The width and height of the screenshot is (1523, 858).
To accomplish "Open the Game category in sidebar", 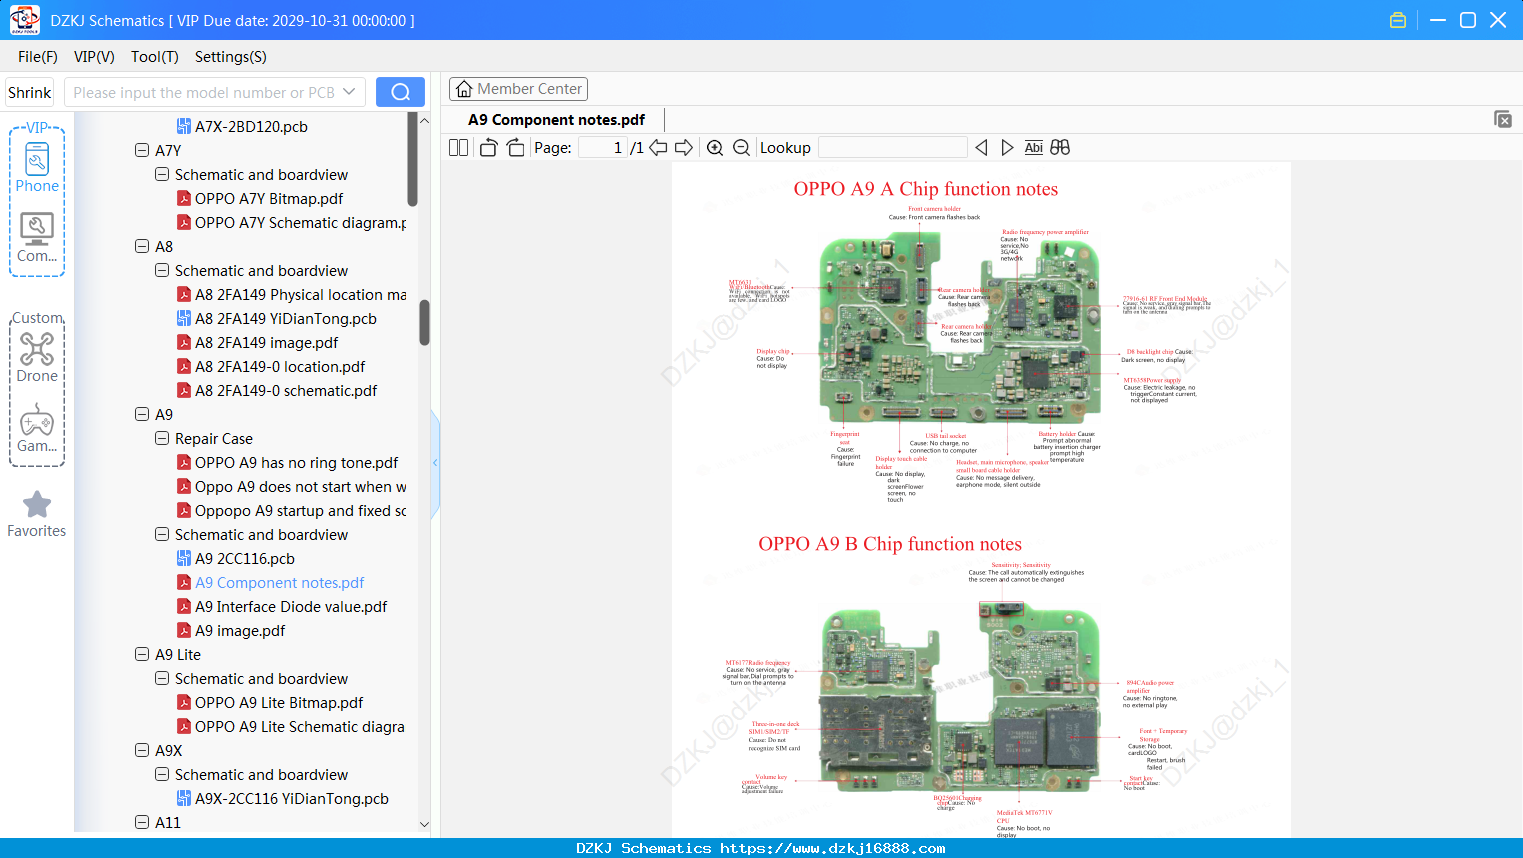I will point(37,428).
